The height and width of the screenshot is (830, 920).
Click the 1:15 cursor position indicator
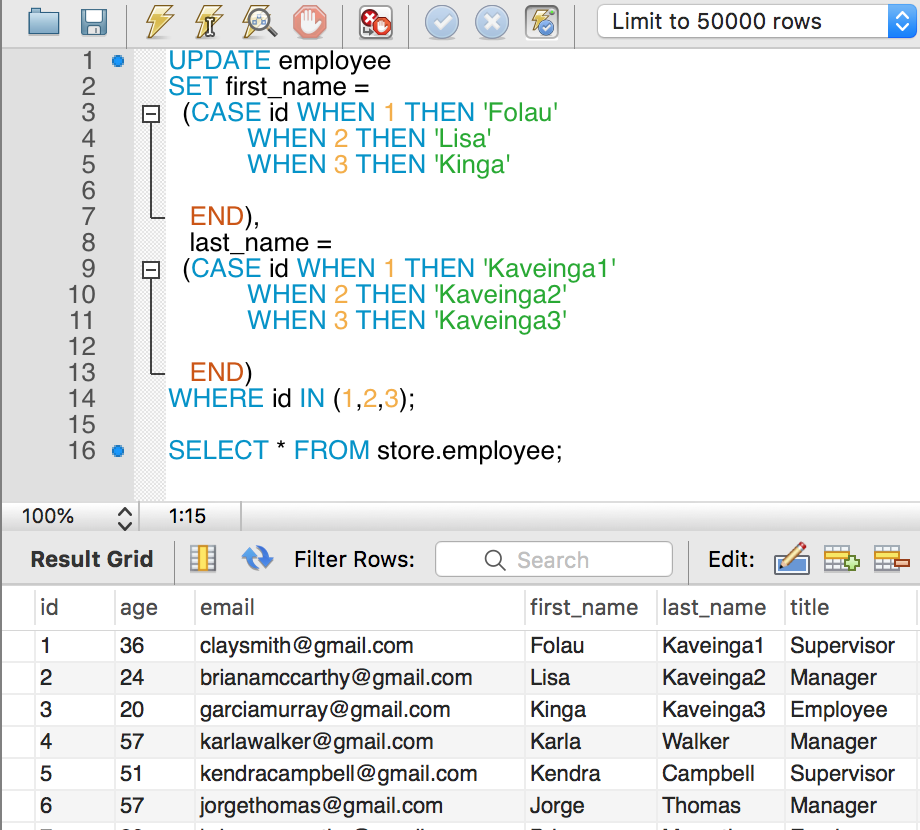[187, 516]
